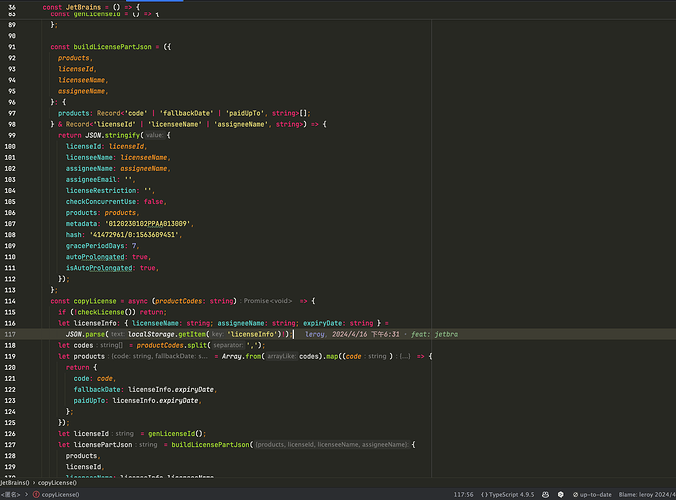Click the async keyword on line 114
Viewport: 676px width, 500px height.
[x=138, y=301]
